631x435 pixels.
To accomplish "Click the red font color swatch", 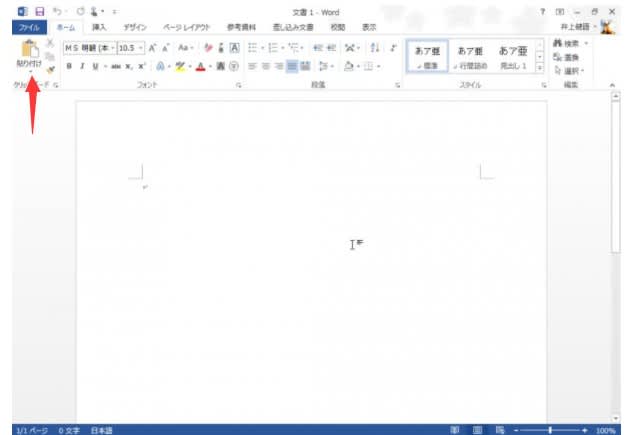I will pos(200,67).
